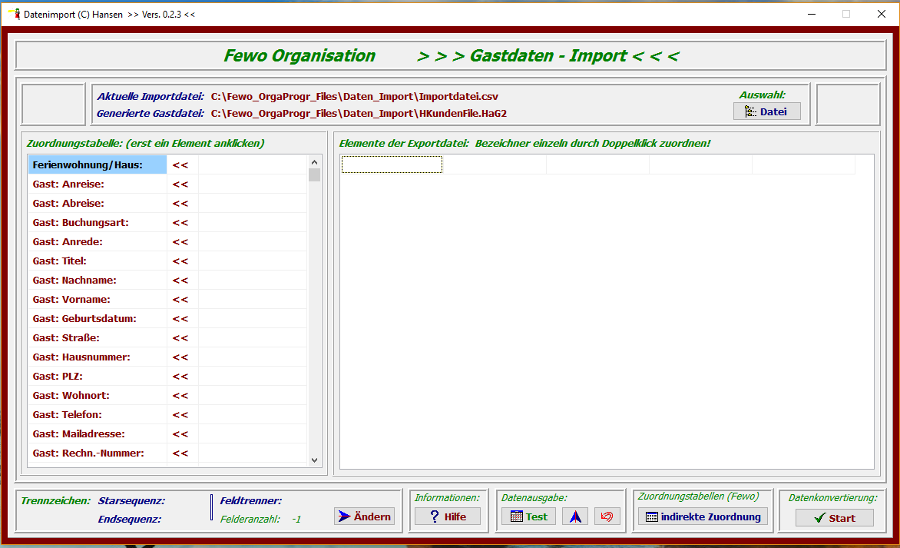The width and height of the screenshot is (900, 548).
Task: Click the << marker next to Gast: PLZ
Action: 180,376
